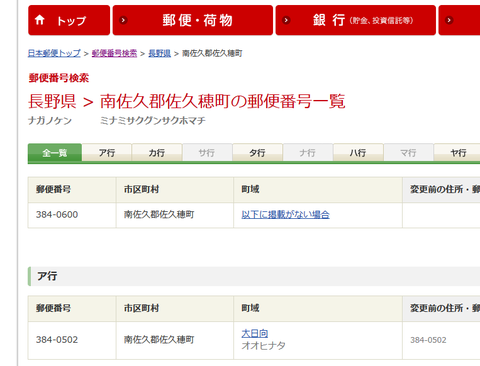Switch to the ヤ行 tab
The image size is (480, 366).
coord(458,153)
